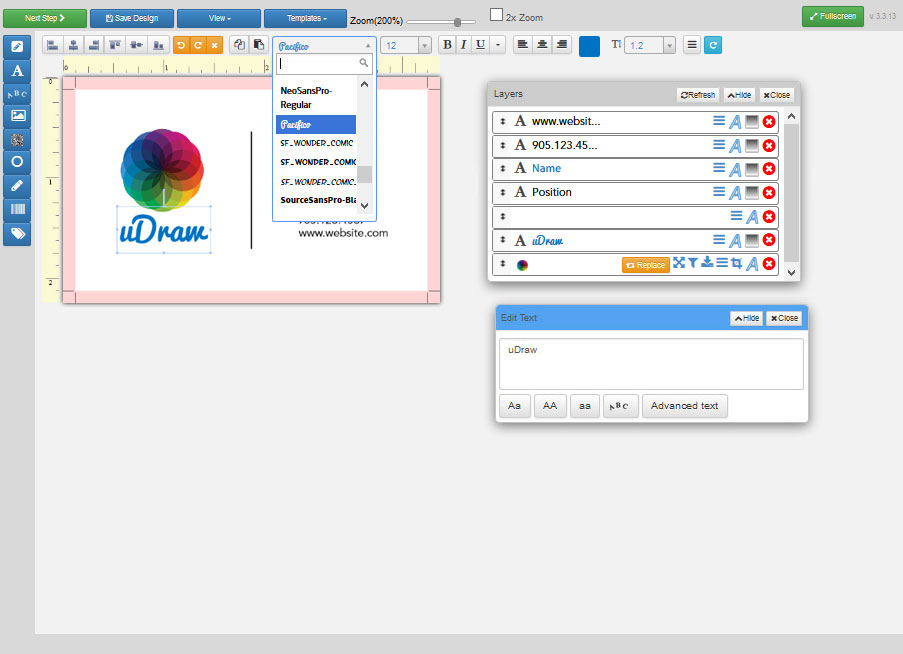Toggle bold text formatting

[x=447, y=45]
